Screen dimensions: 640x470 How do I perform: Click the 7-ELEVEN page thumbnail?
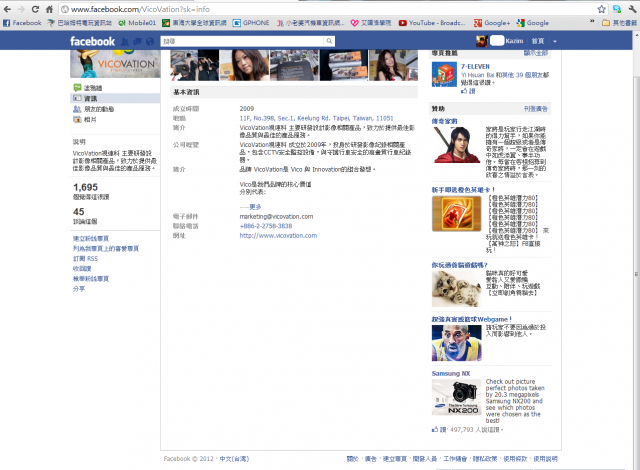(x=444, y=75)
